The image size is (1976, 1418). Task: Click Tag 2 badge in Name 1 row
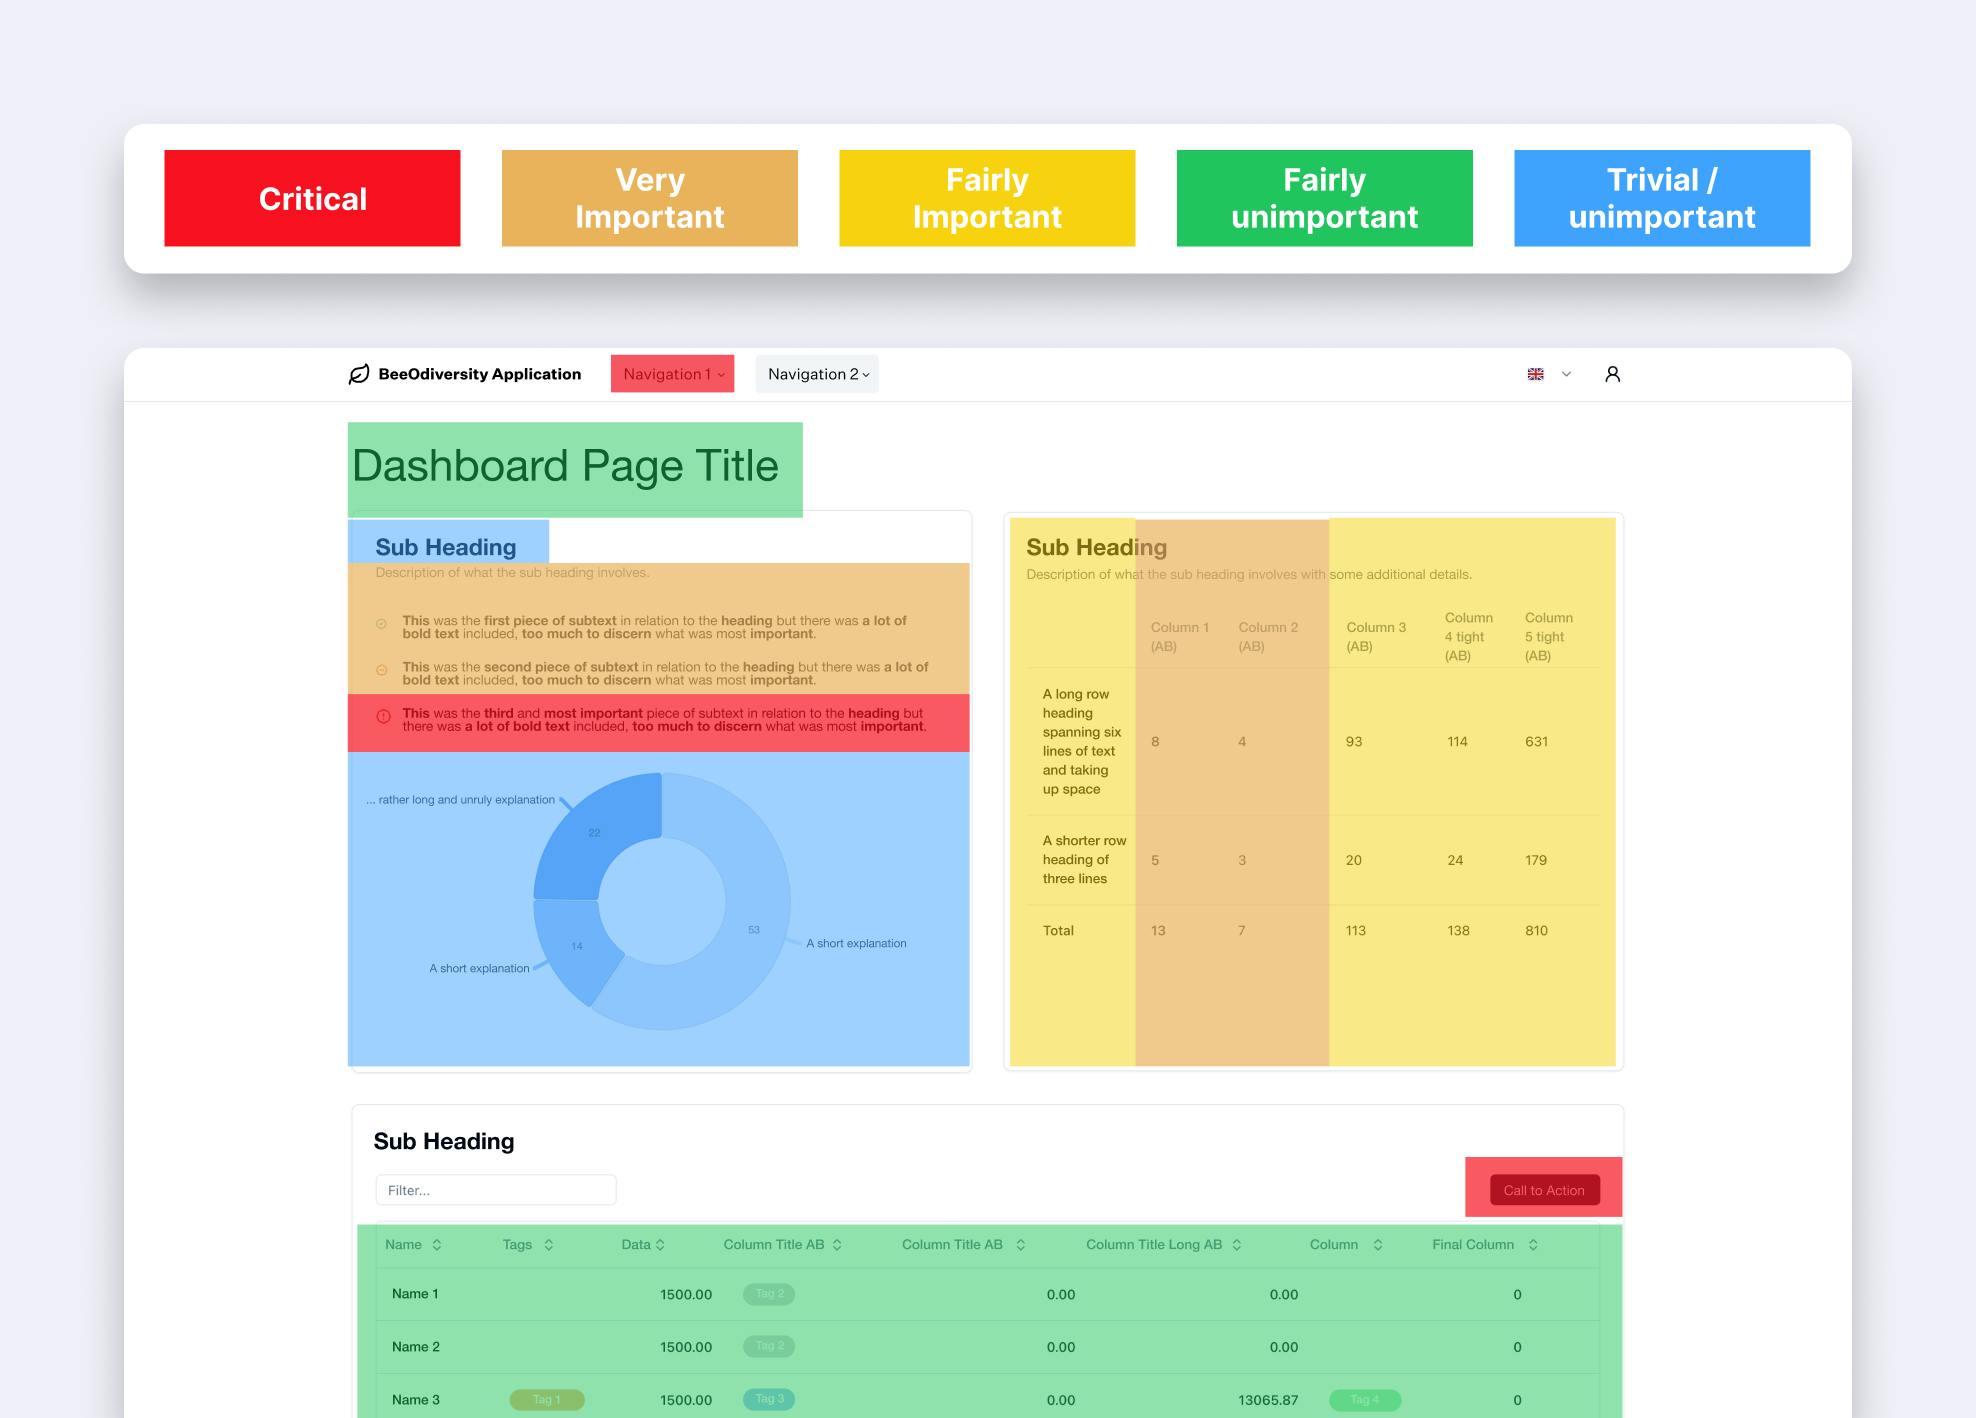[769, 1294]
